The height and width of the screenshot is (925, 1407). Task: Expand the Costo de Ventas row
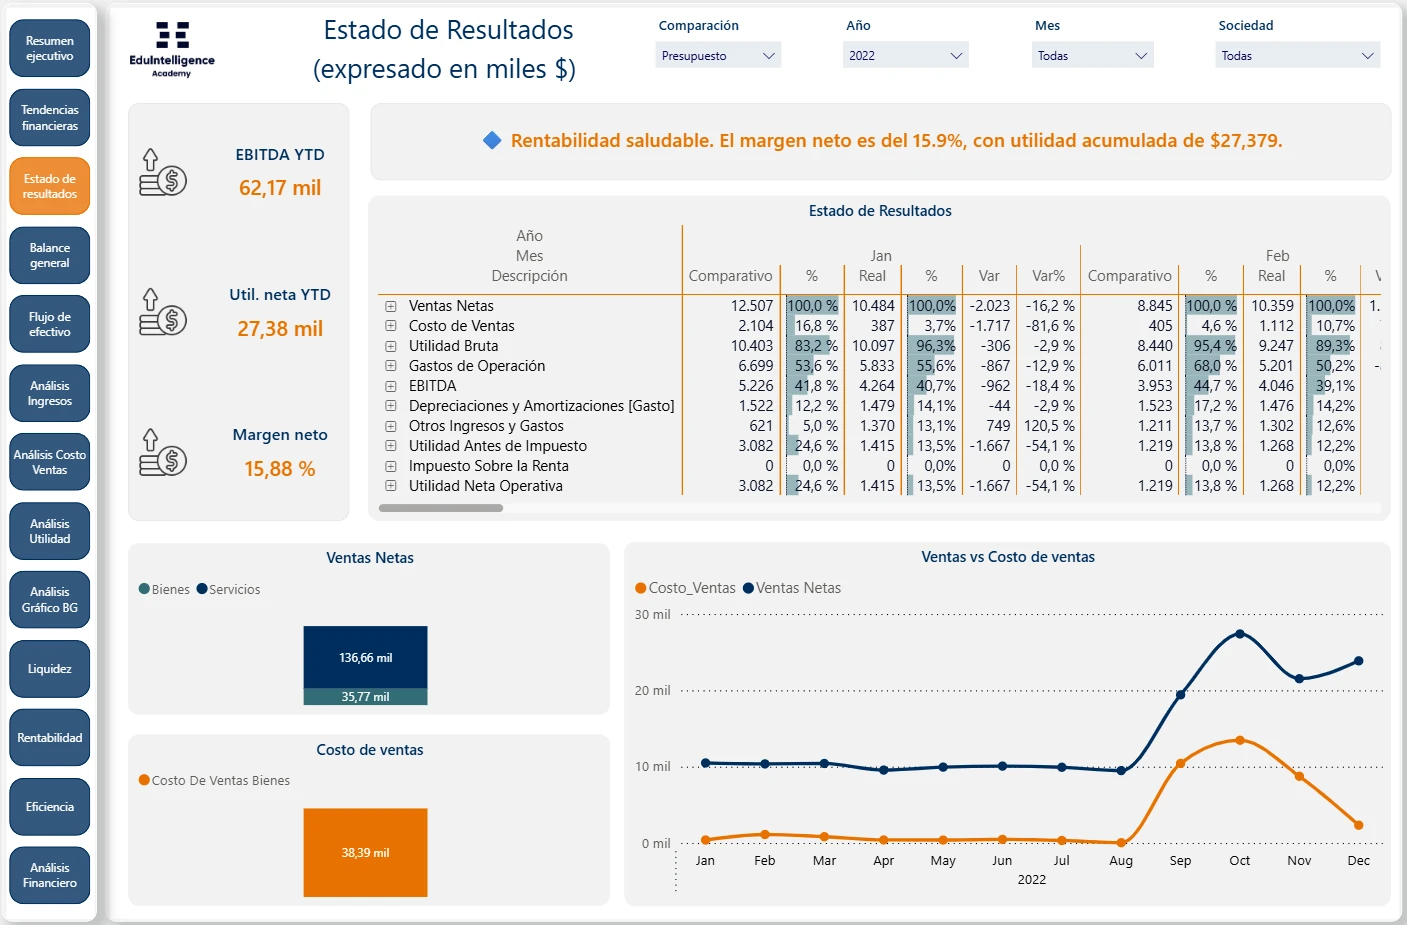click(391, 326)
